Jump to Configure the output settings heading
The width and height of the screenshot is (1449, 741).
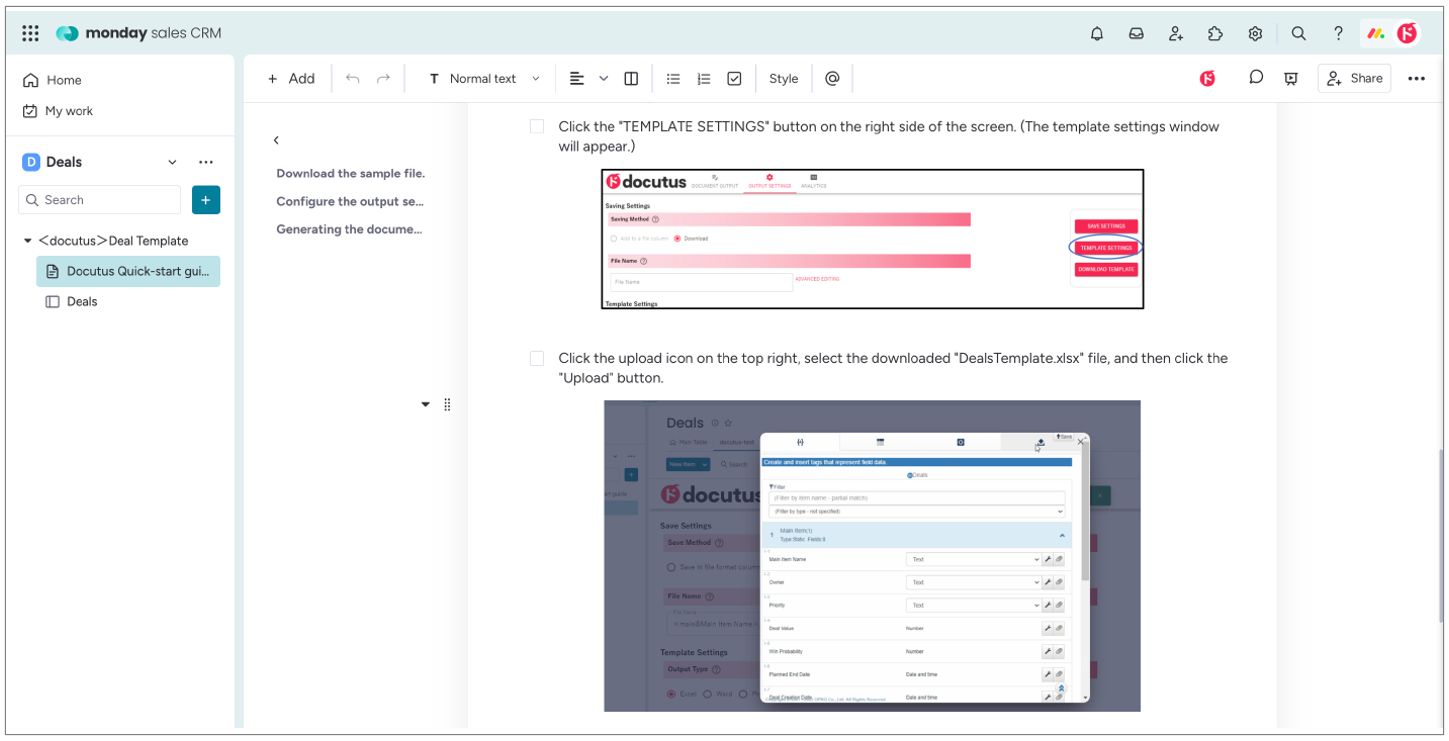pos(350,201)
